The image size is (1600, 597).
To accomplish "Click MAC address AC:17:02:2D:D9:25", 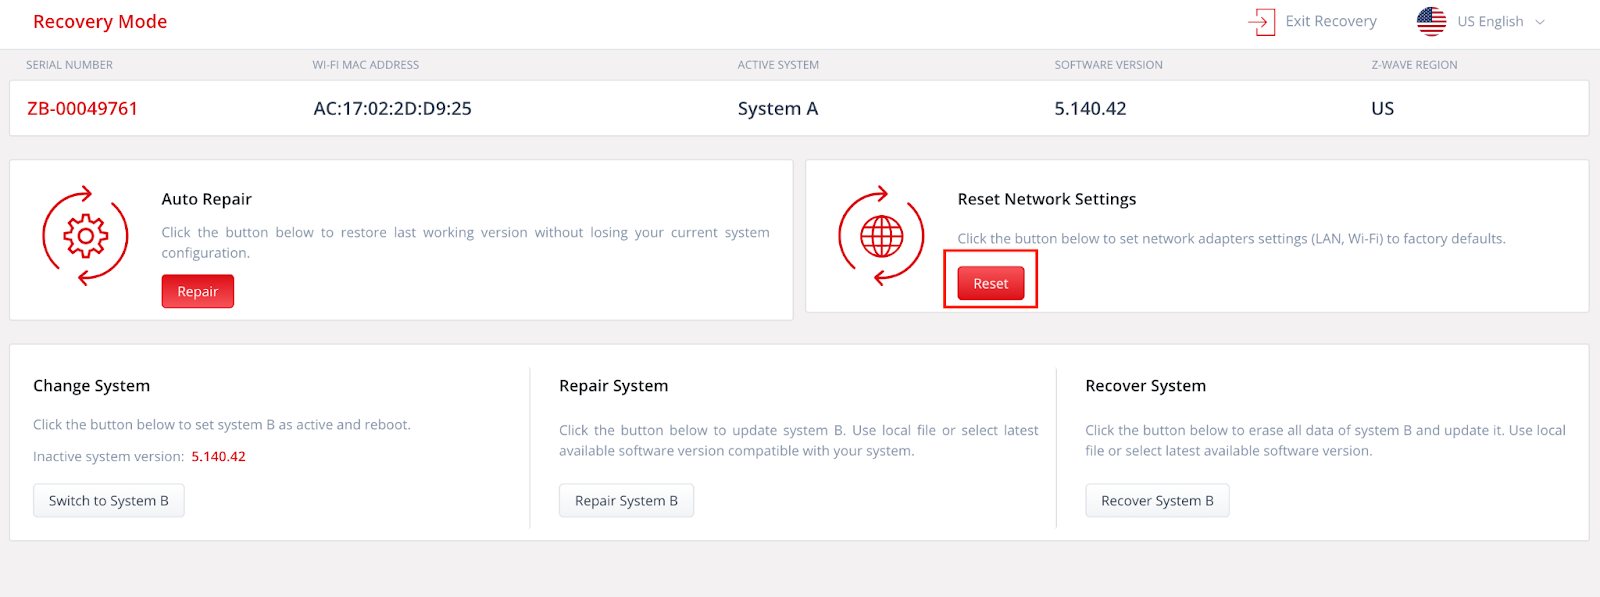I will (x=392, y=108).
